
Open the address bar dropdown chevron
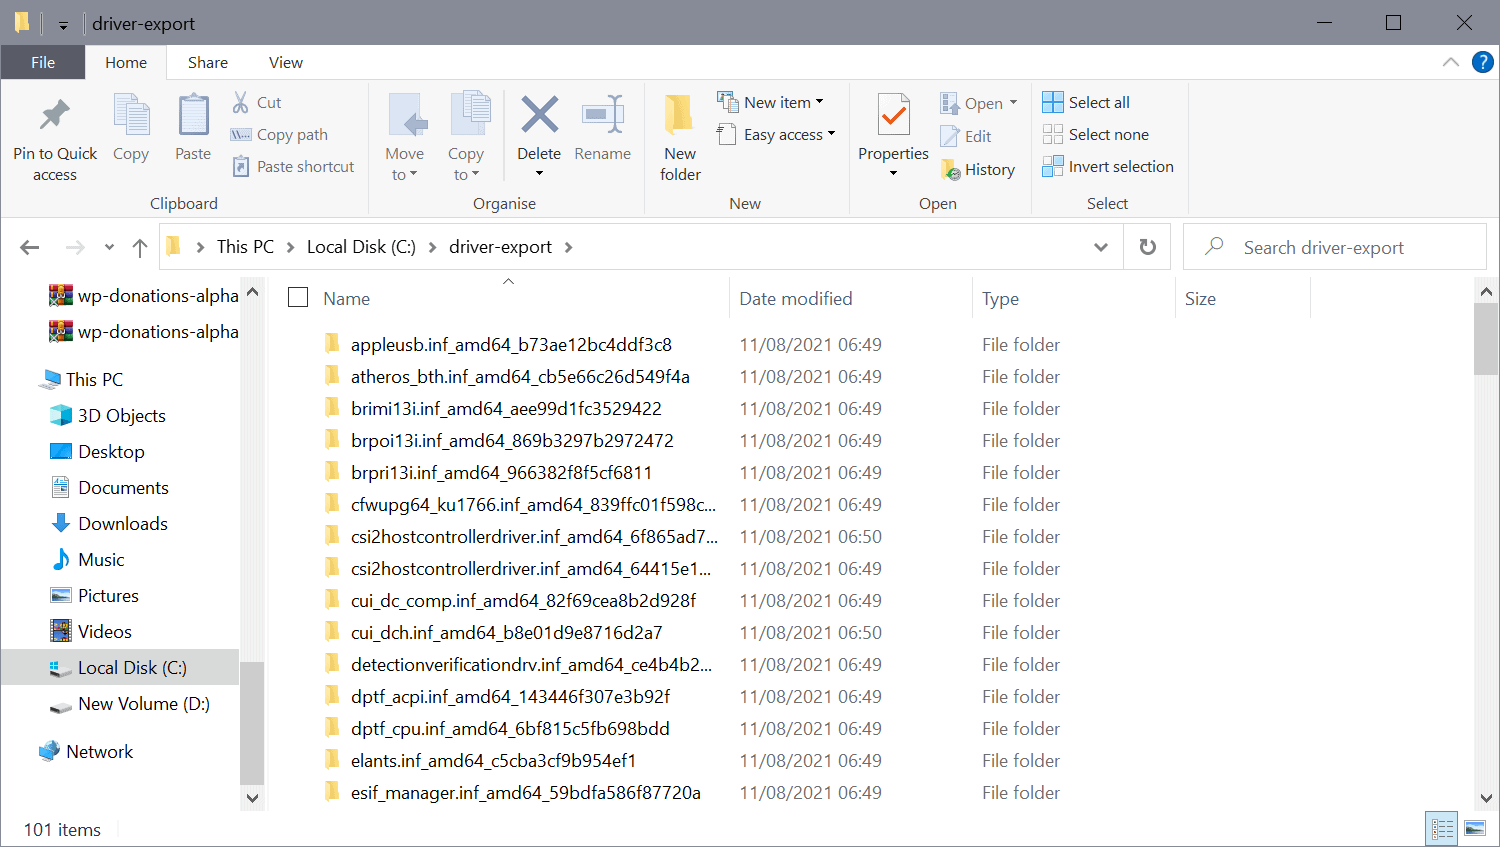coord(1100,246)
